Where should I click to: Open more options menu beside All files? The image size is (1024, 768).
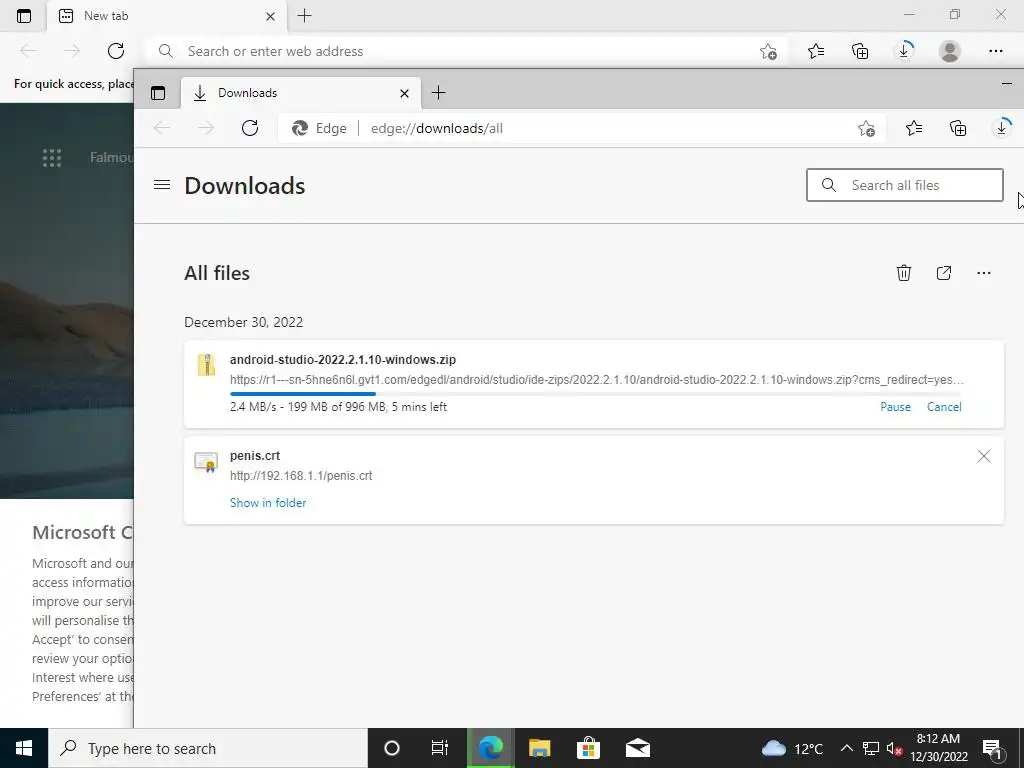pyautogui.click(x=984, y=272)
